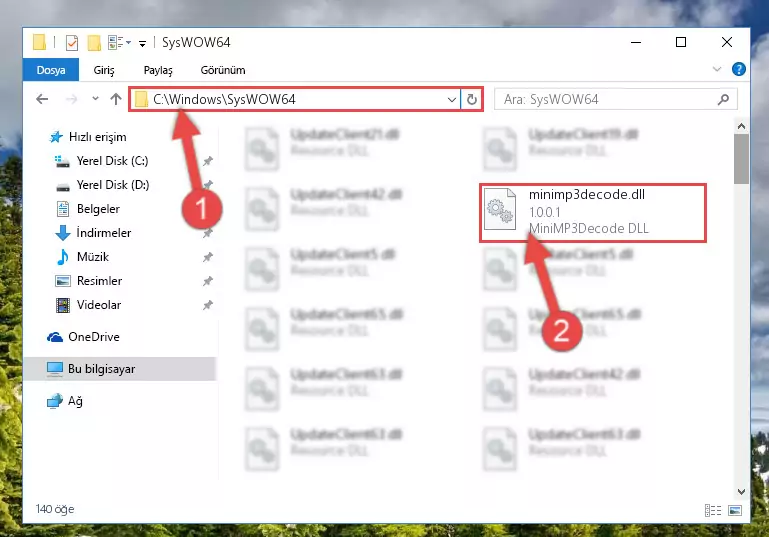Click the Properties checkmark icon in title bar
Image resolution: width=769 pixels, height=537 pixels.
[72, 43]
